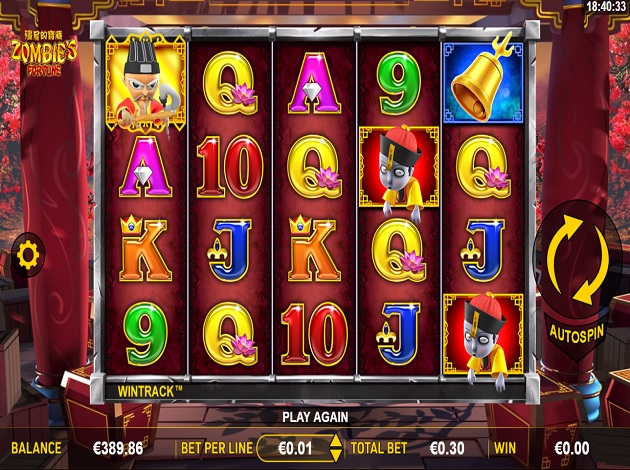Open the settings gear icon
Viewport: 630px width, 470px height.
(28, 255)
